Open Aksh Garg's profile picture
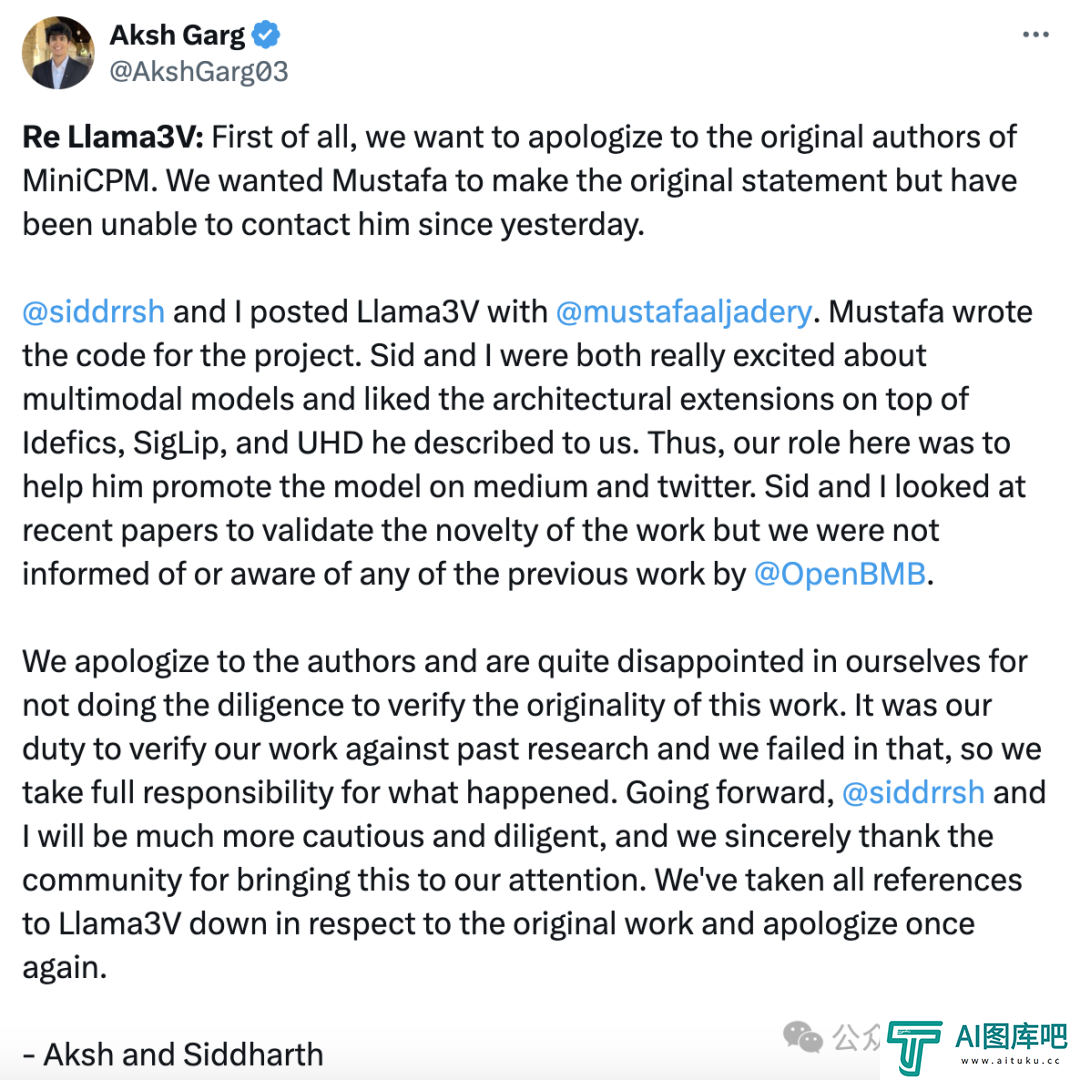 coord(59,53)
